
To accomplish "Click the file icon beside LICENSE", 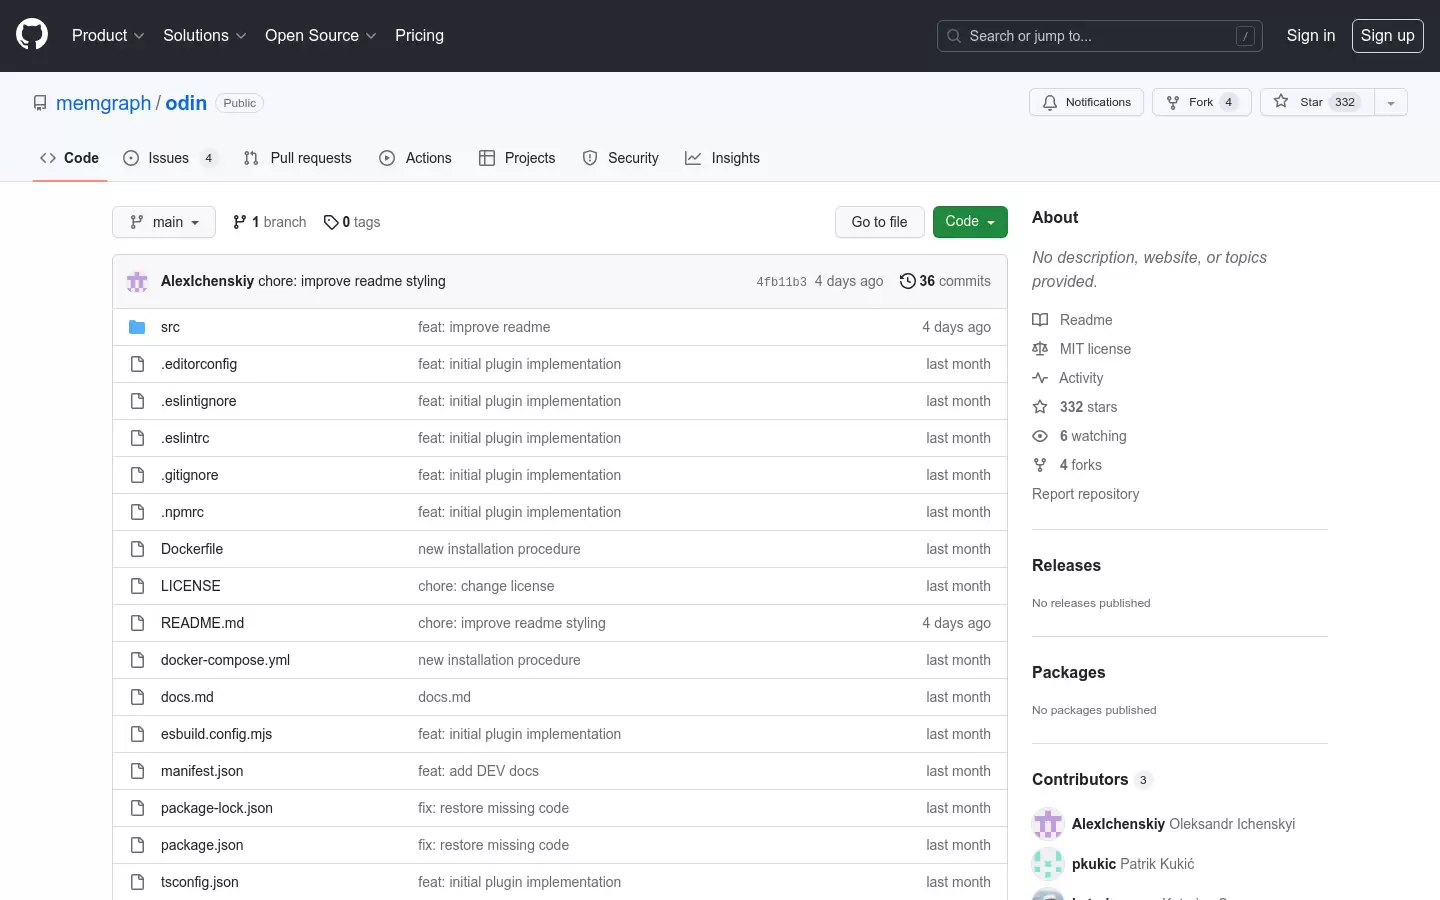I will tap(137, 586).
